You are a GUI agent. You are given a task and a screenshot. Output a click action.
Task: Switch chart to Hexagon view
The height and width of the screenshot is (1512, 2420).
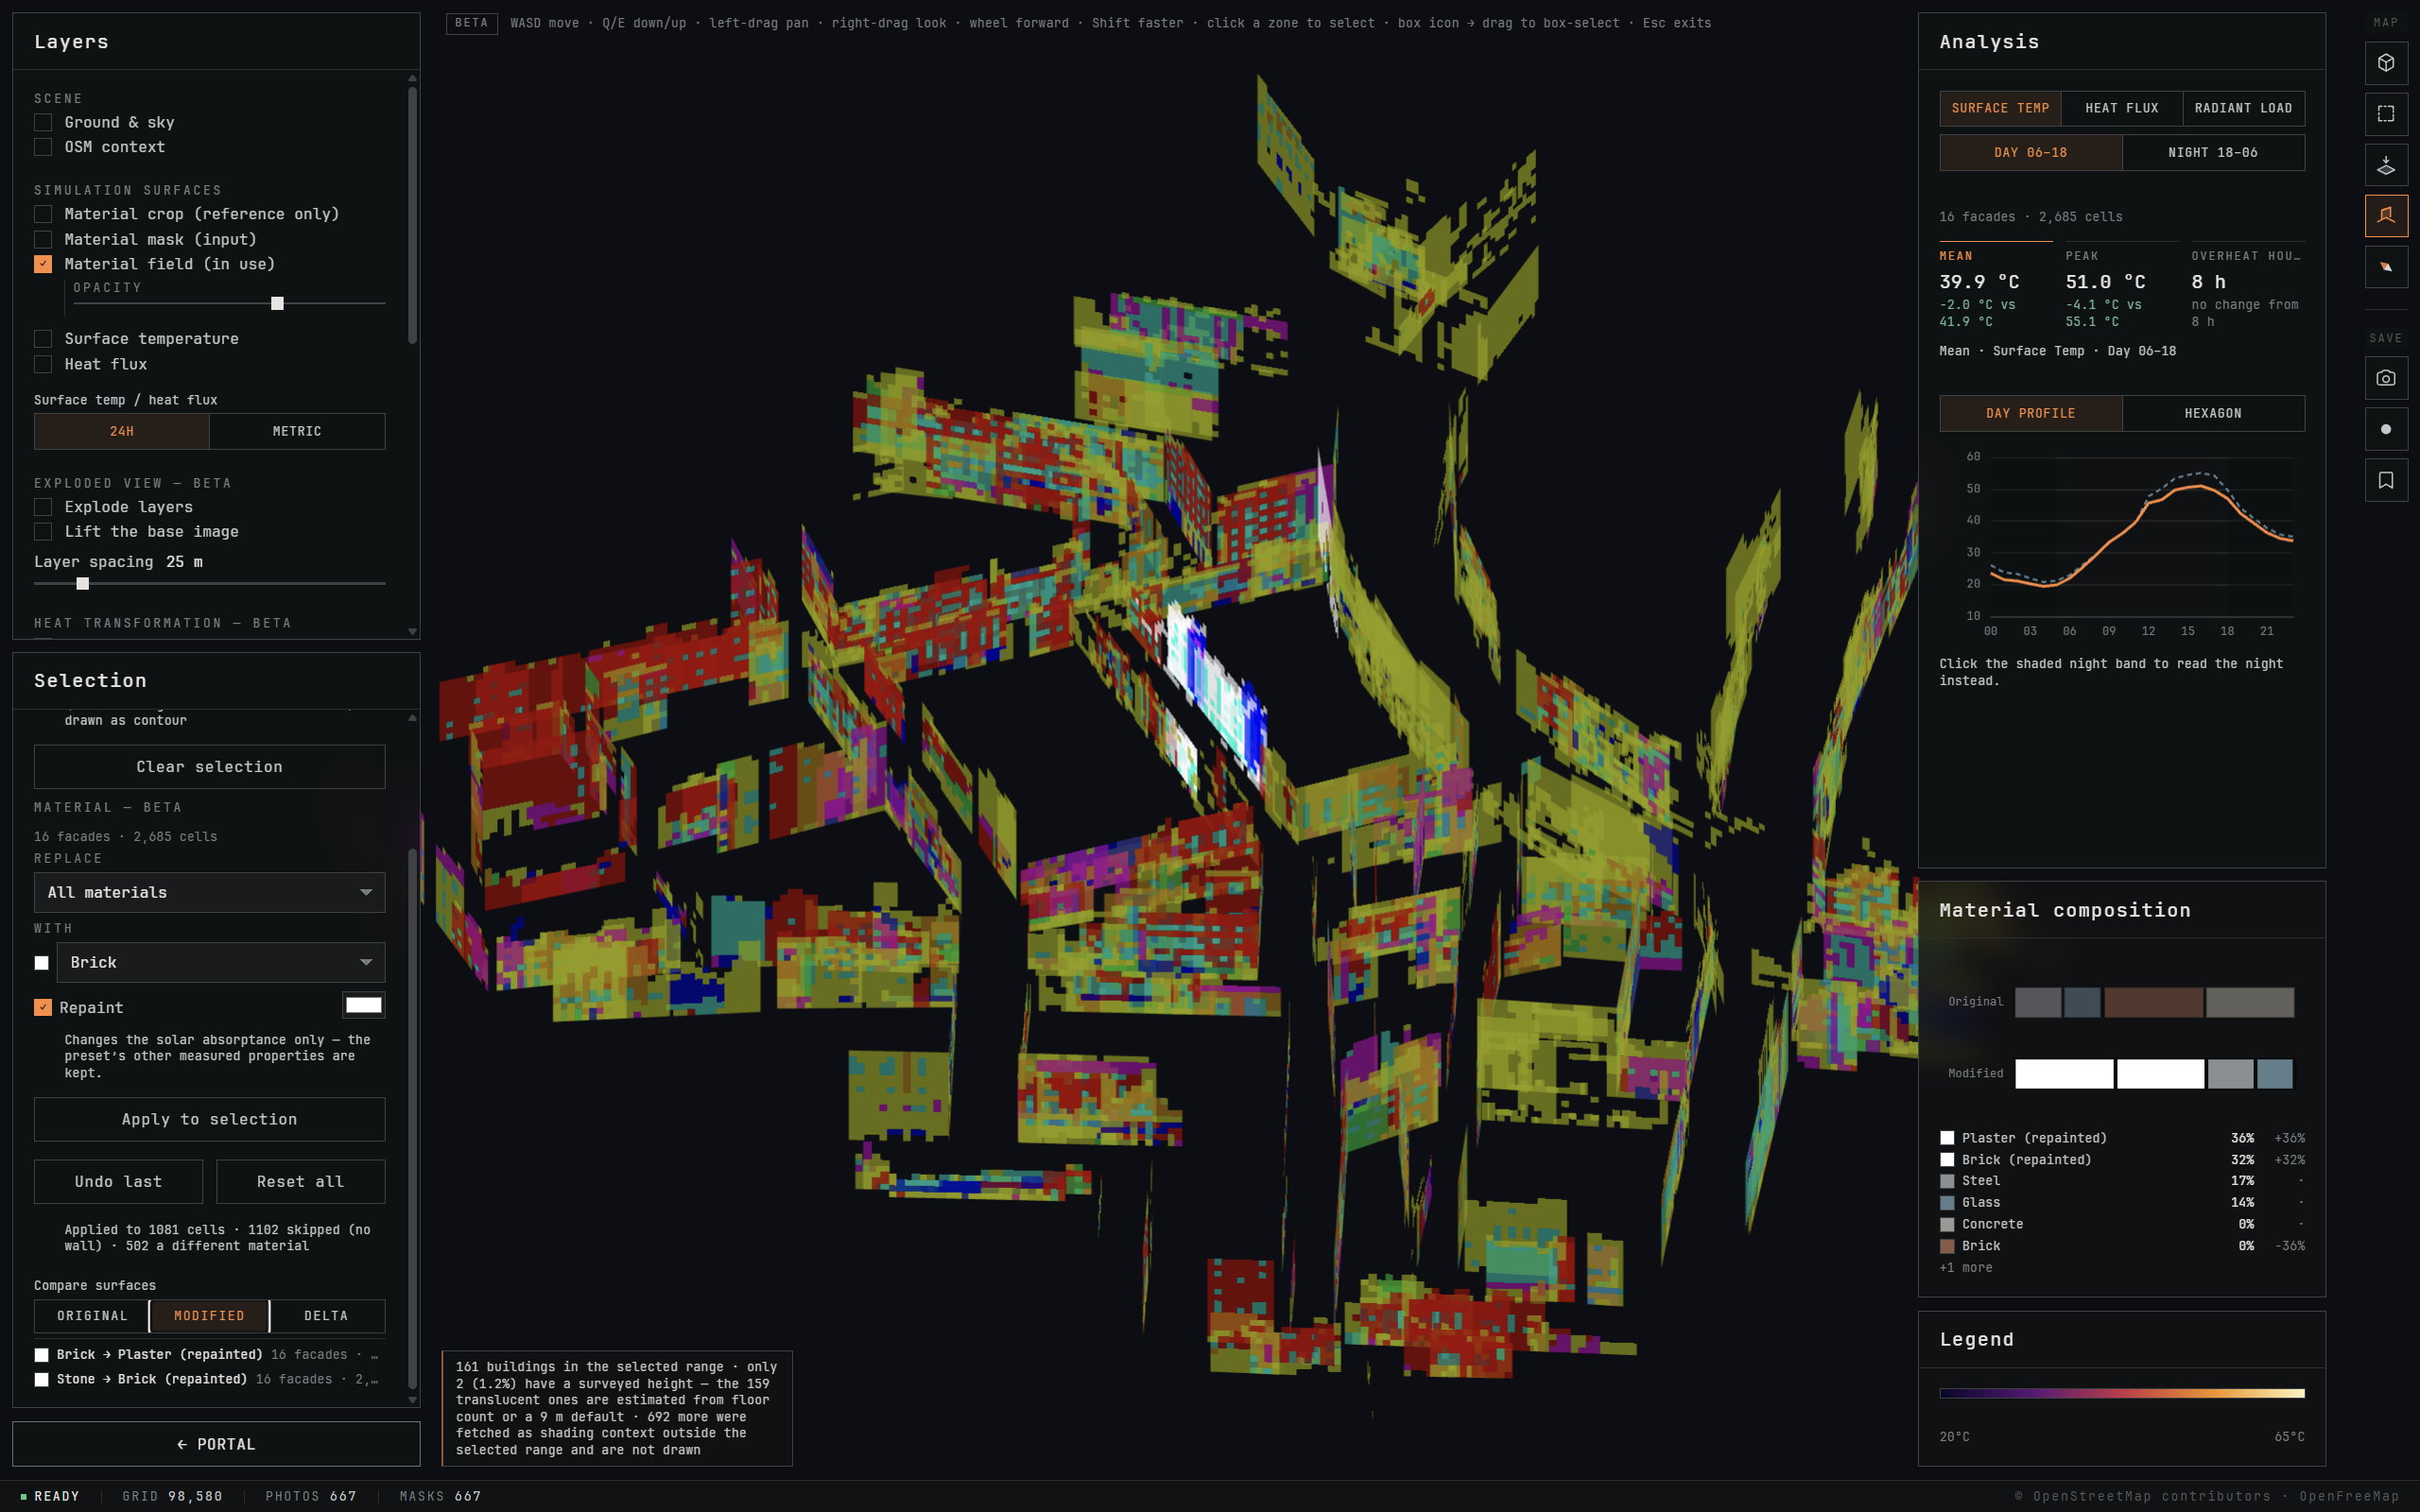(x=2213, y=413)
